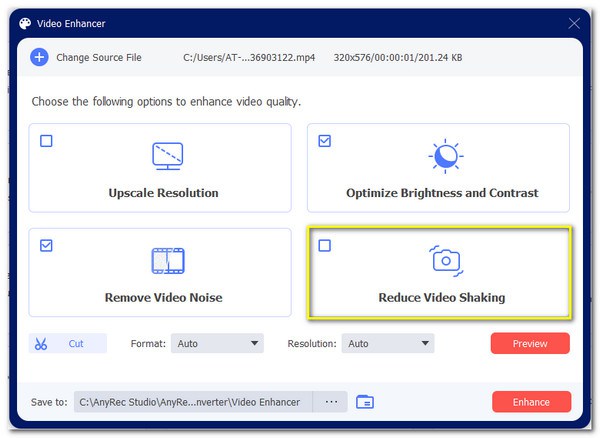Image resolution: width=600 pixels, height=438 pixels.
Task: Click the Preview button
Action: point(530,343)
